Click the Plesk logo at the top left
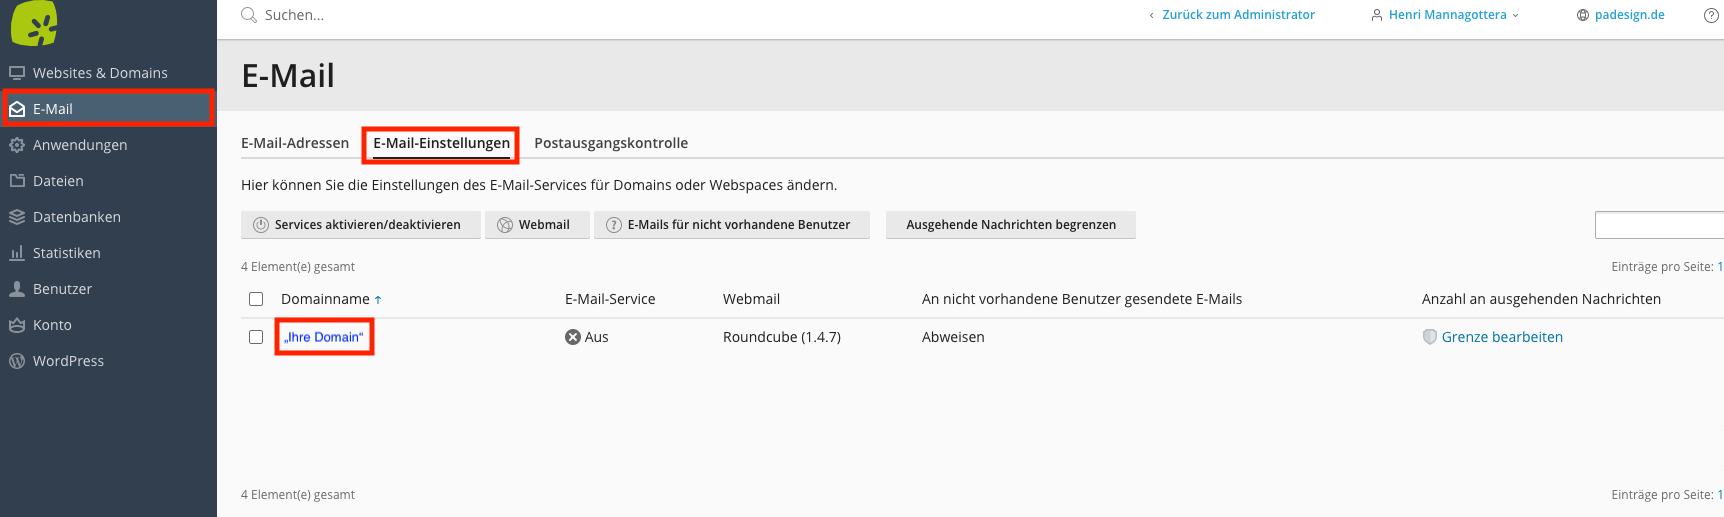1724x517 pixels. pos(34,22)
